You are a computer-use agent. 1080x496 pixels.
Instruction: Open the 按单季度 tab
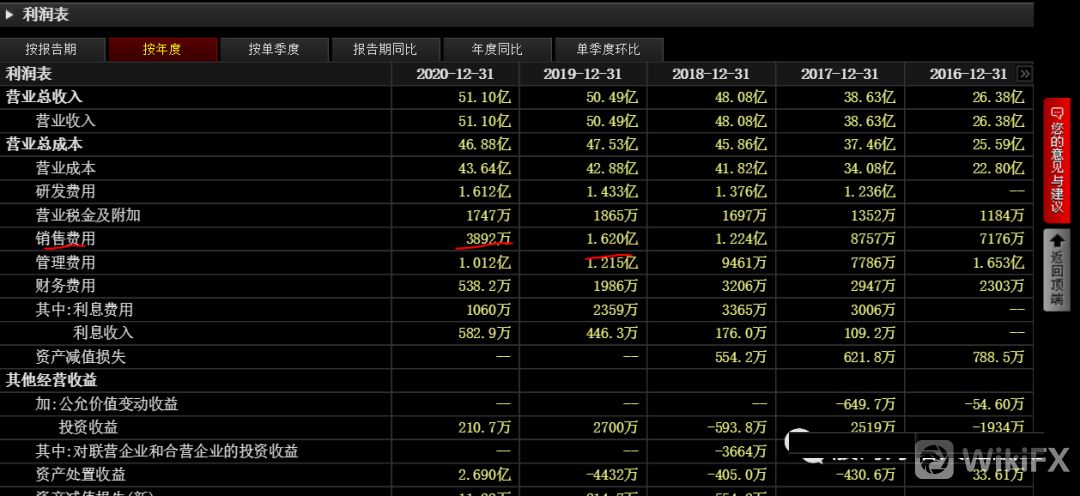tap(274, 49)
